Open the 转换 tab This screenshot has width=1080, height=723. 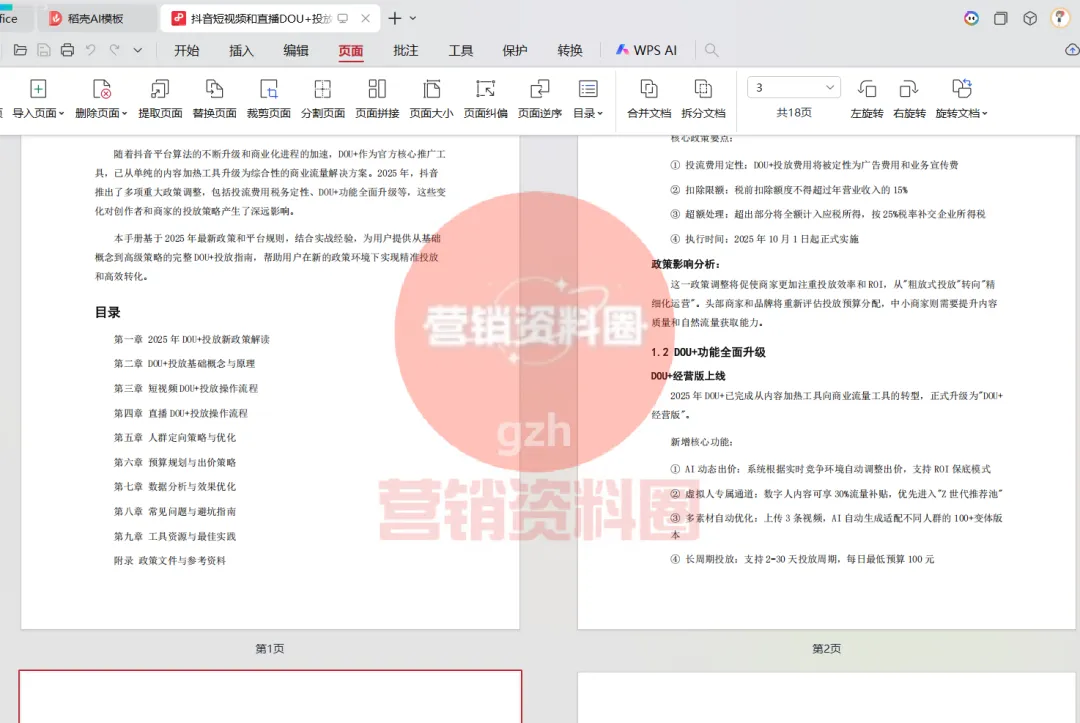pyautogui.click(x=570, y=50)
